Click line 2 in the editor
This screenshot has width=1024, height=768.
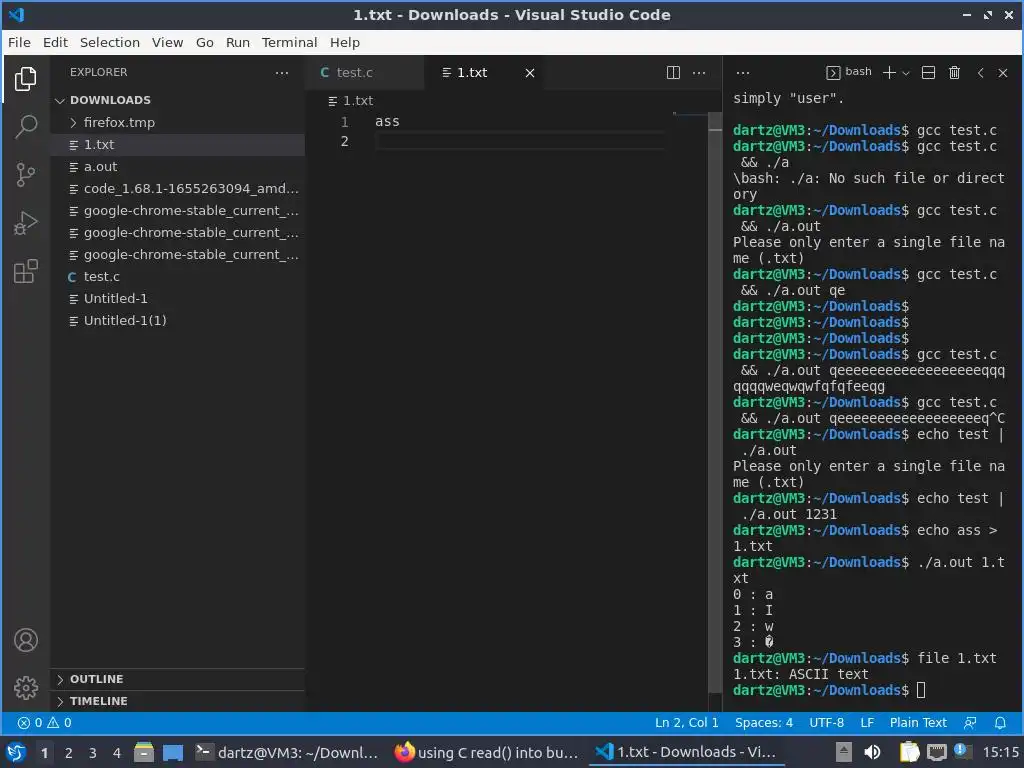click(520, 142)
